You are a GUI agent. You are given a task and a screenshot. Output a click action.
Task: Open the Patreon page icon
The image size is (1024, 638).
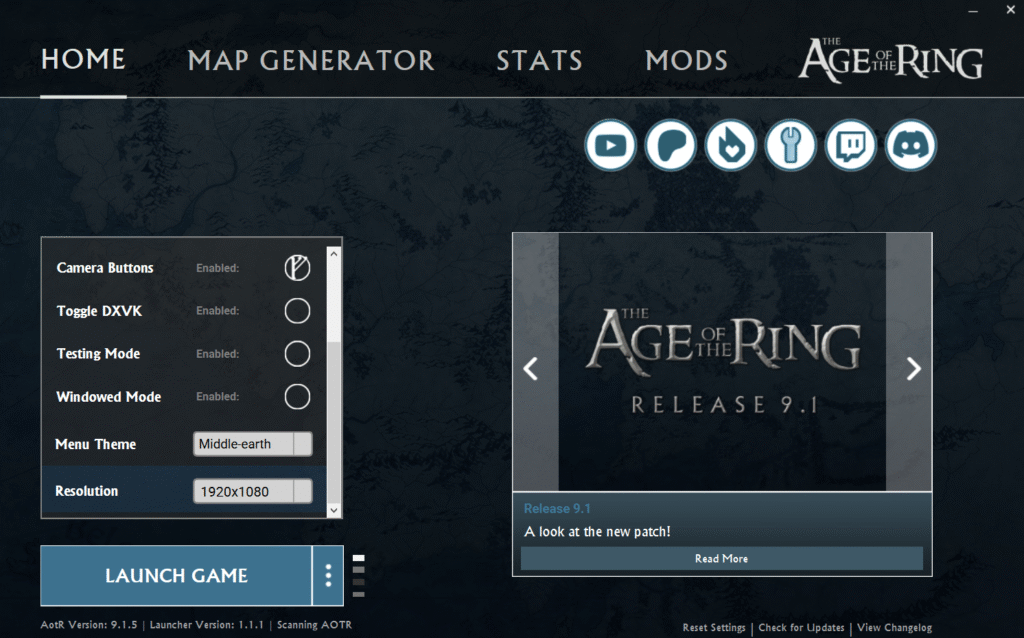pos(671,145)
